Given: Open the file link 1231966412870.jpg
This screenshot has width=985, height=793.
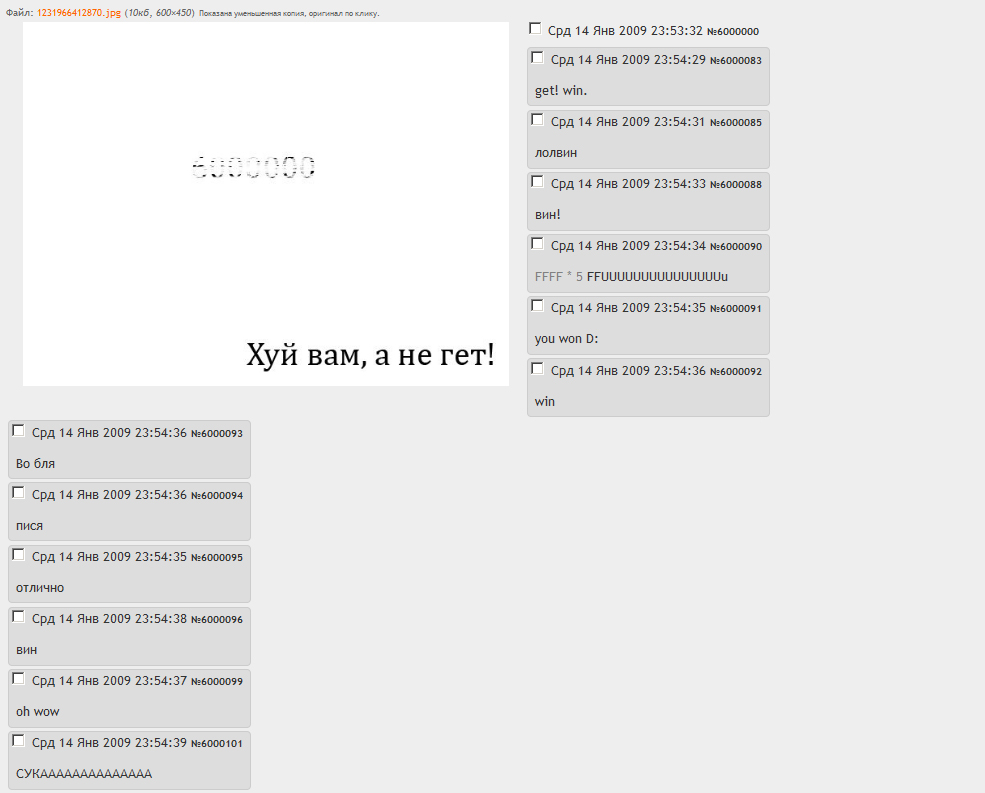Looking at the screenshot, I should 79,13.
